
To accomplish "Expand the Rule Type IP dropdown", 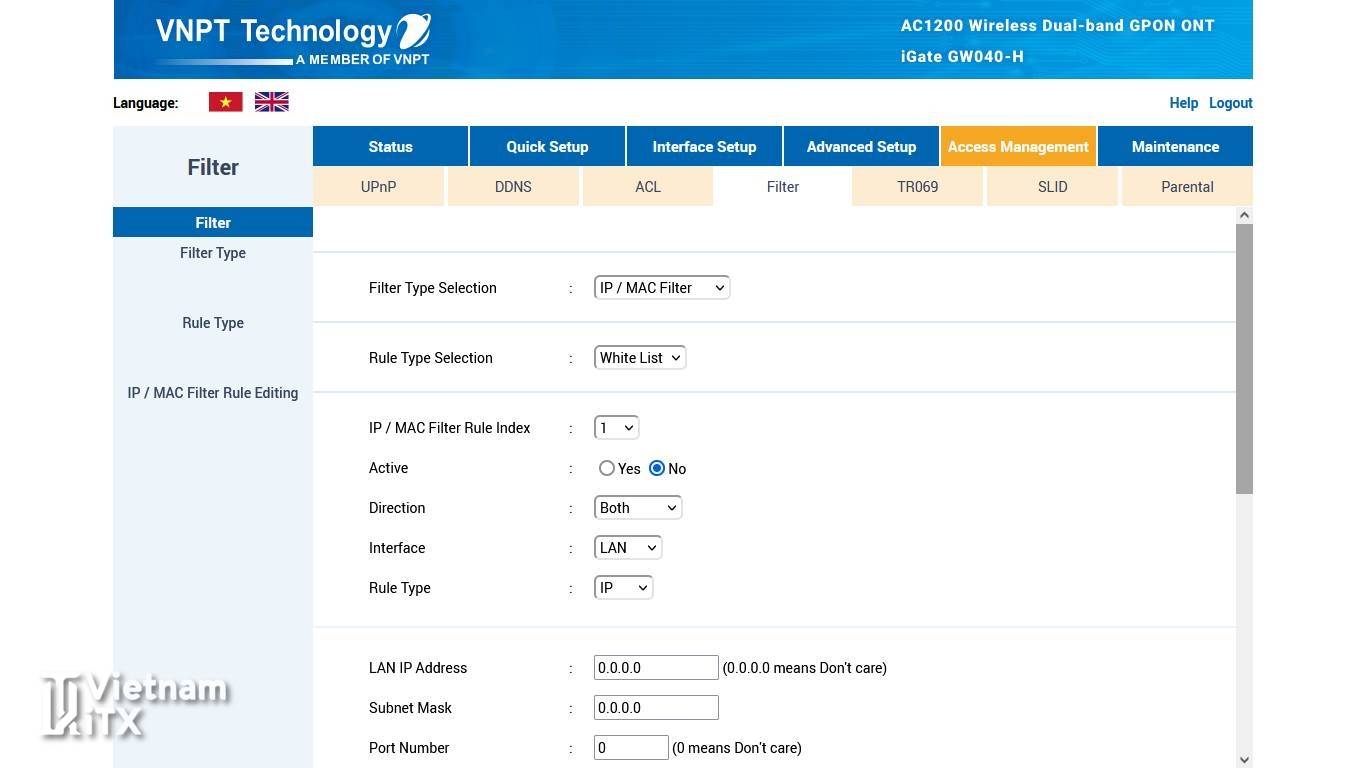I will pyautogui.click(x=623, y=588).
